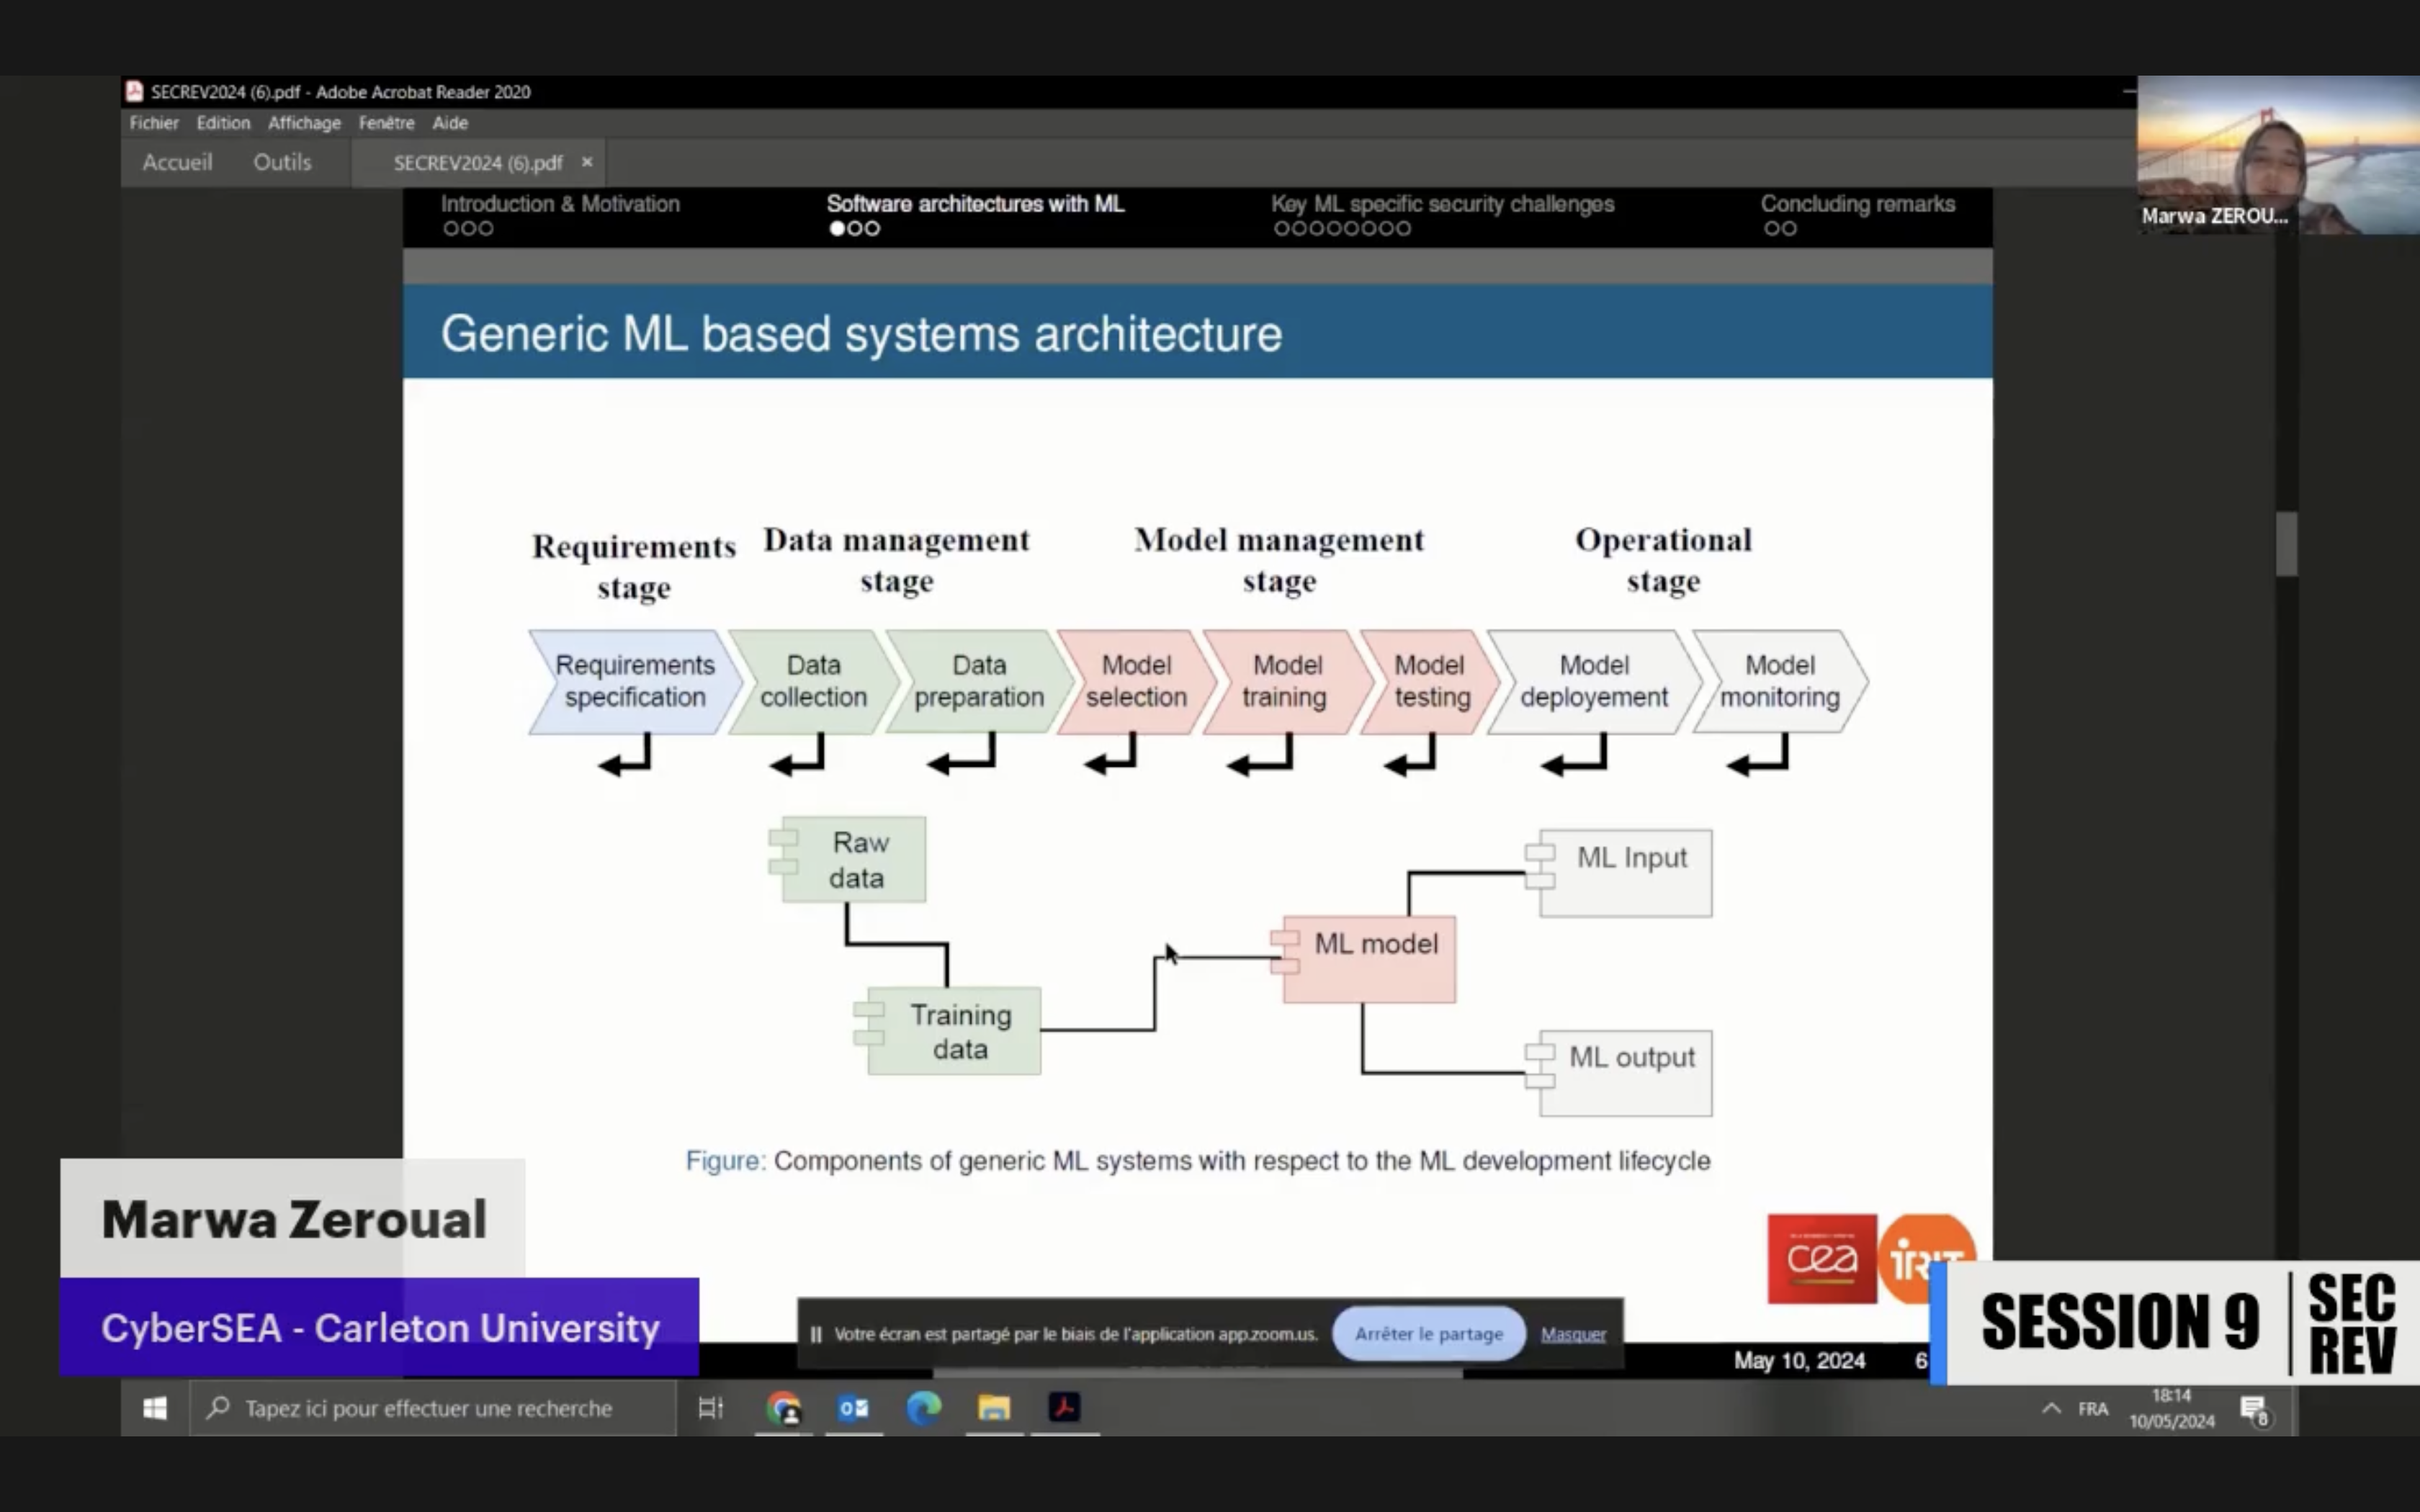Open File Explorer from the taskbar
This screenshot has width=2420, height=1512.
(x=994, y=1408)
